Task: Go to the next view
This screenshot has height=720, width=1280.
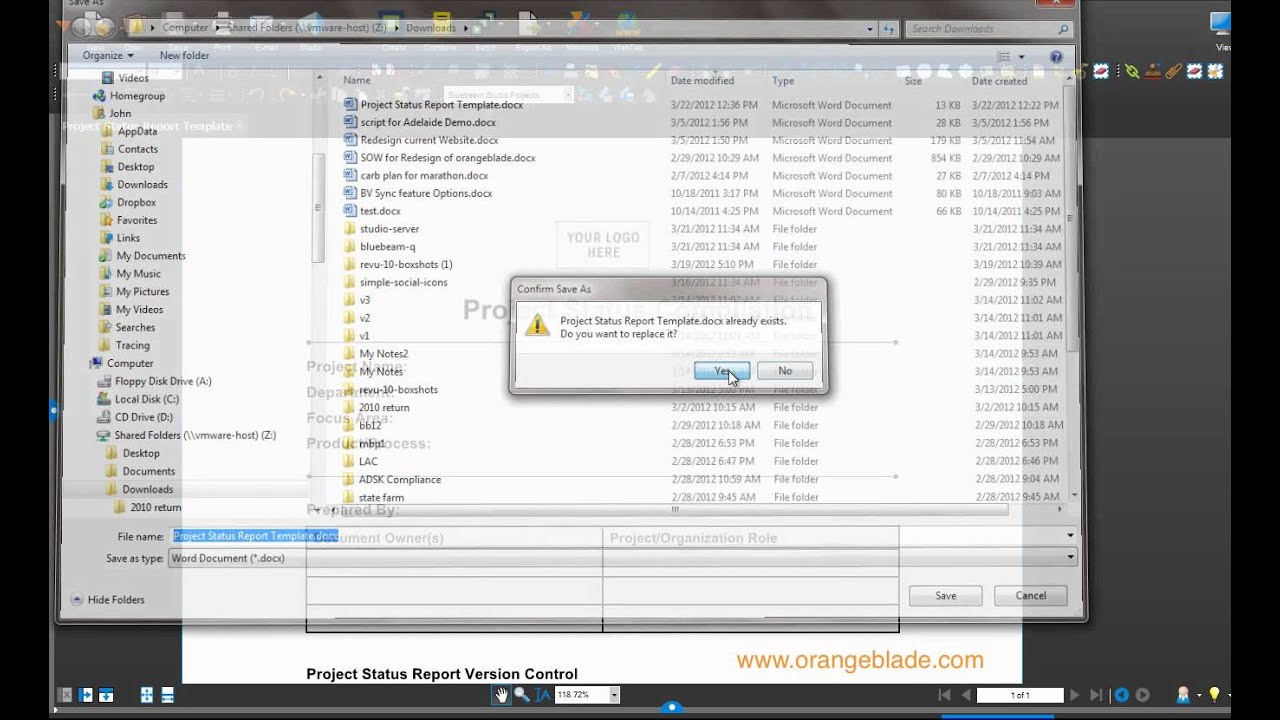Action: pos(1143,694)
